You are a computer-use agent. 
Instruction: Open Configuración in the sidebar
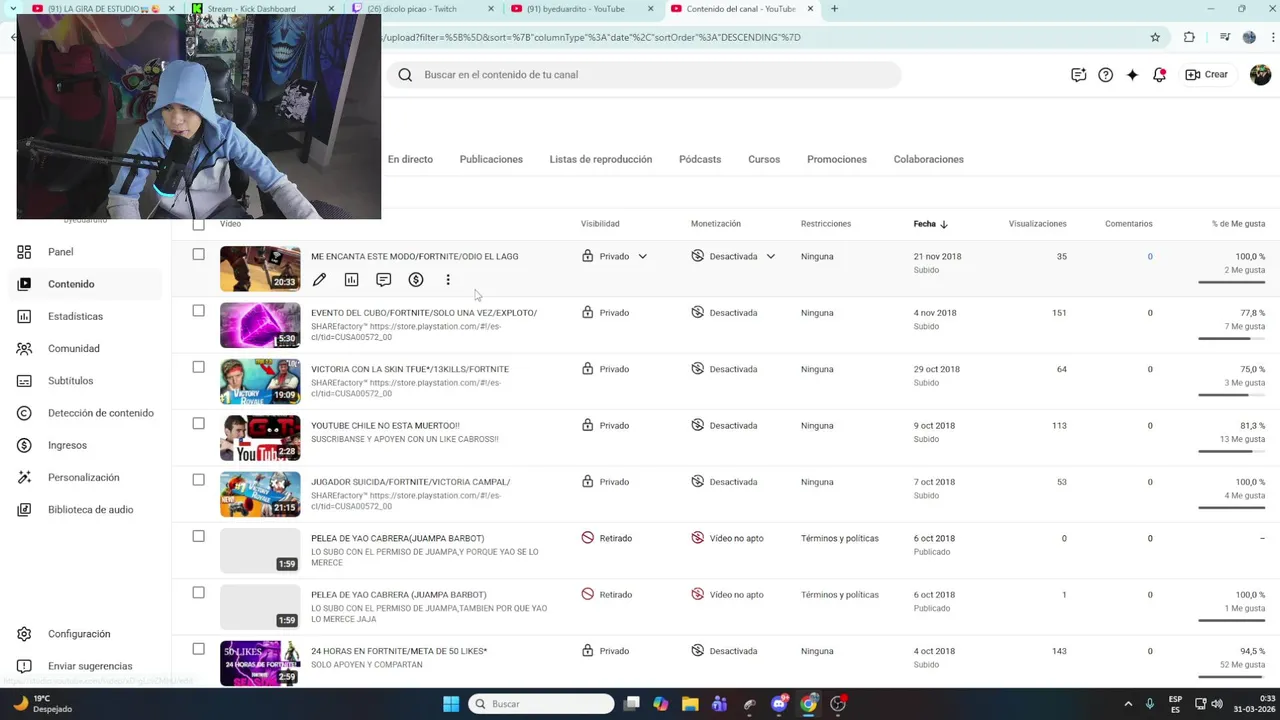78,634
